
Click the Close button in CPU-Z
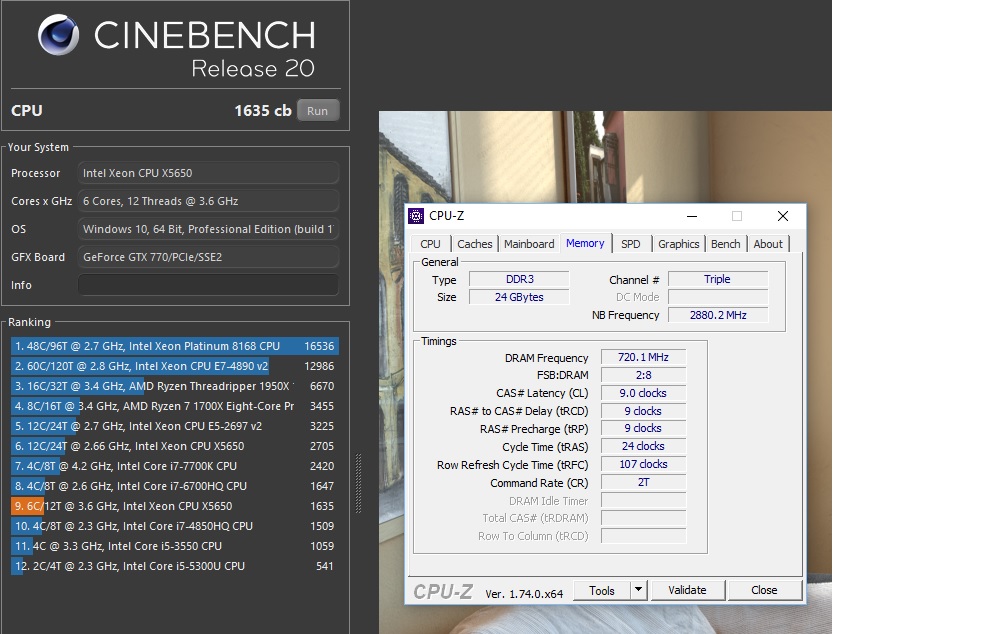pyautogui.click(x=764, y=590)
